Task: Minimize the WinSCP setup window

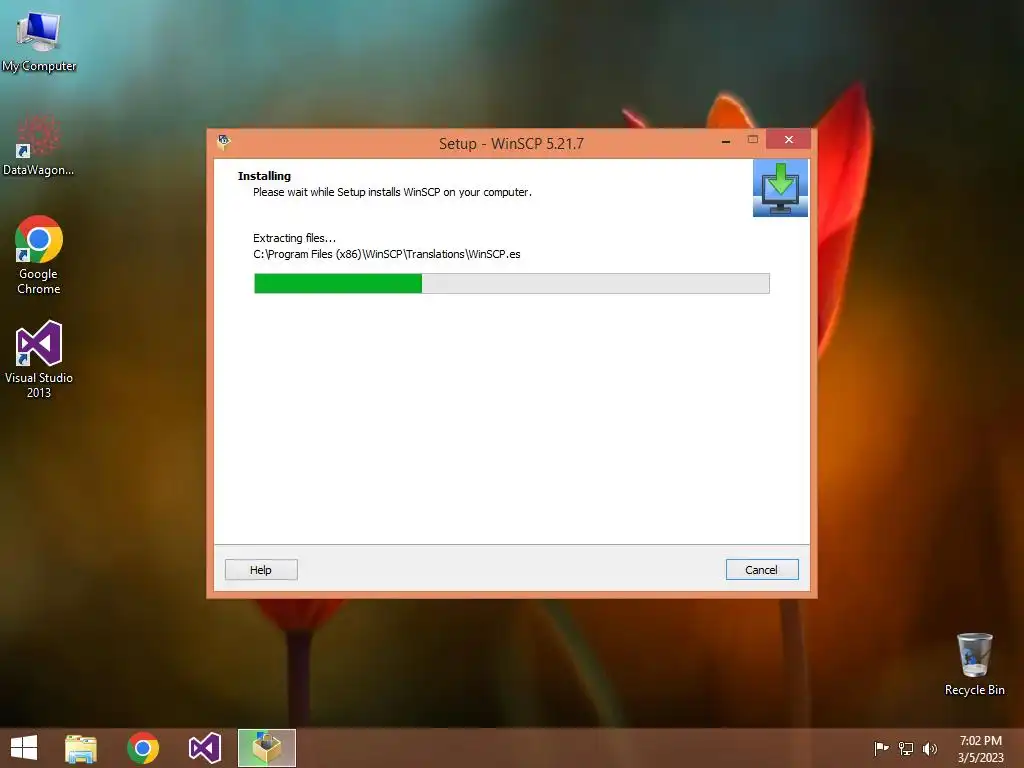Action: pos(726,140)
